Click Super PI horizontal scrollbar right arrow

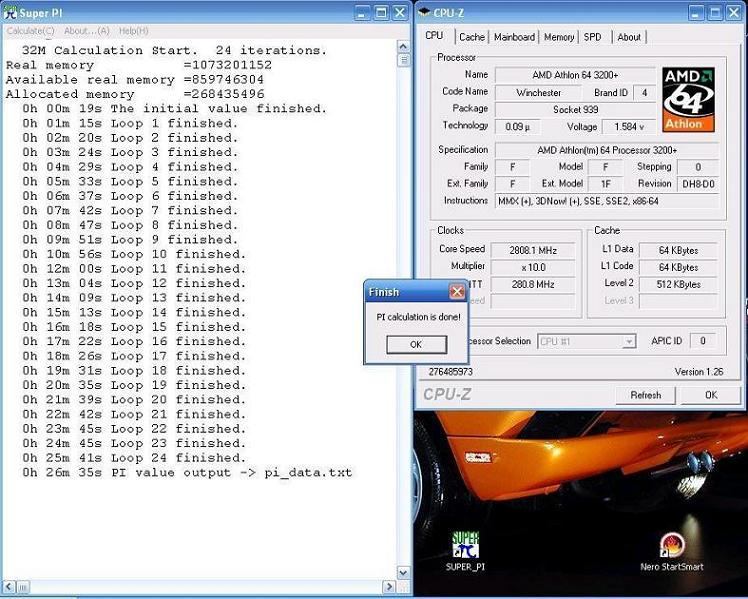389,586
